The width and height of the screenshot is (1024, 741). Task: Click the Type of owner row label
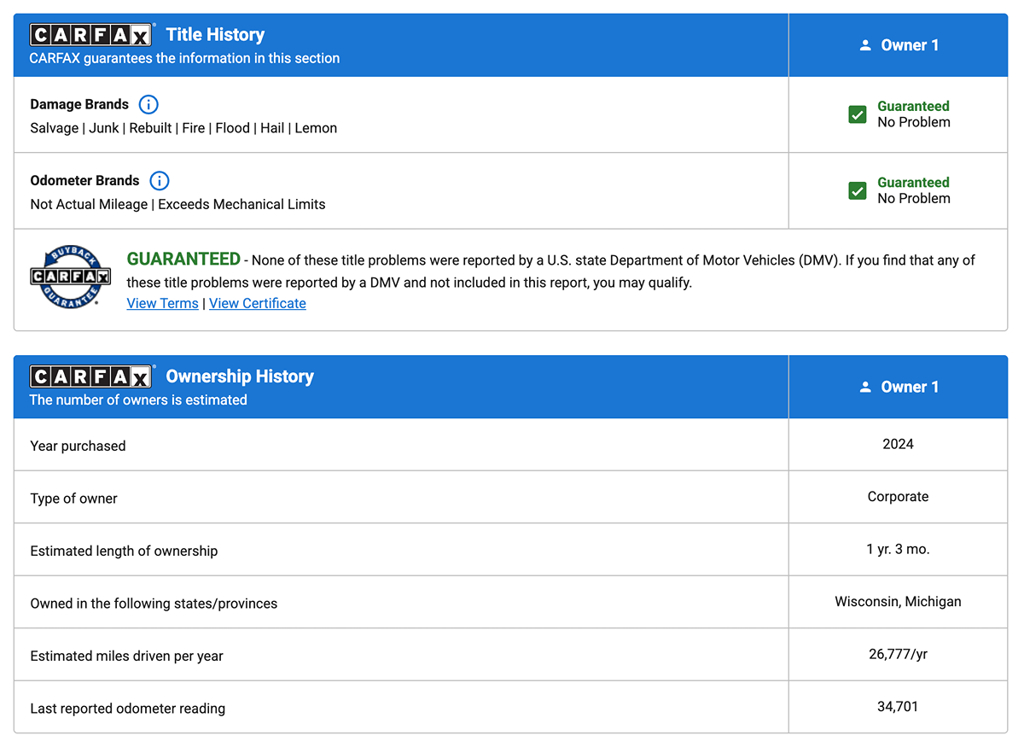74,498
